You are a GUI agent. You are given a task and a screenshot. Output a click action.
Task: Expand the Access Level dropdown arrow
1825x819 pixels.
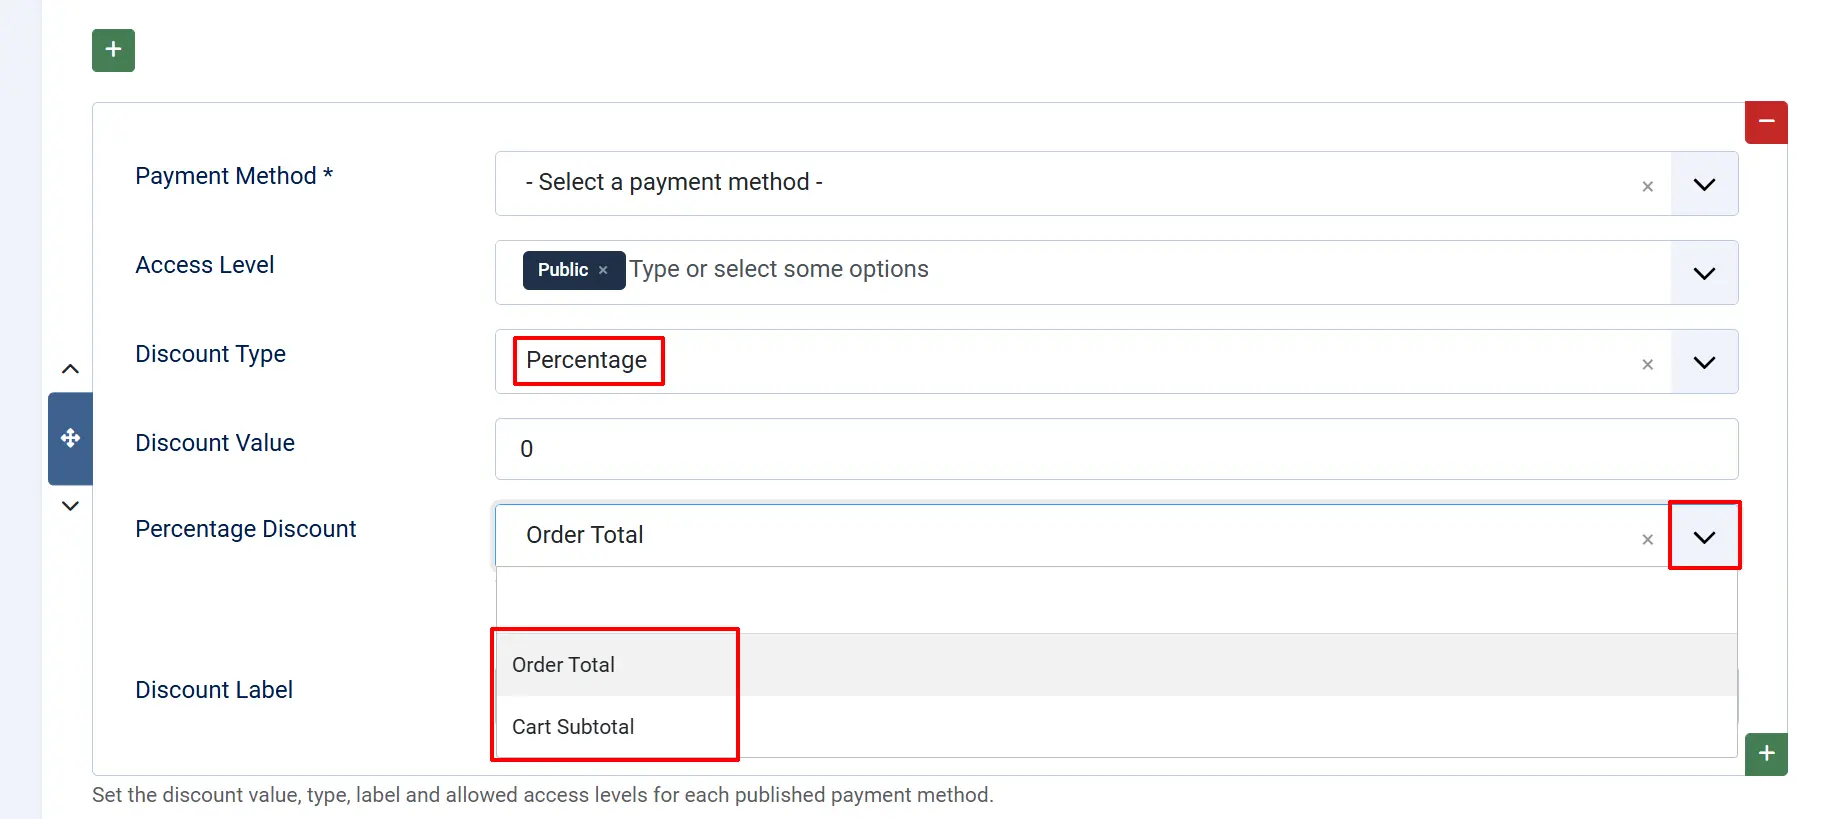point(1704,273)
